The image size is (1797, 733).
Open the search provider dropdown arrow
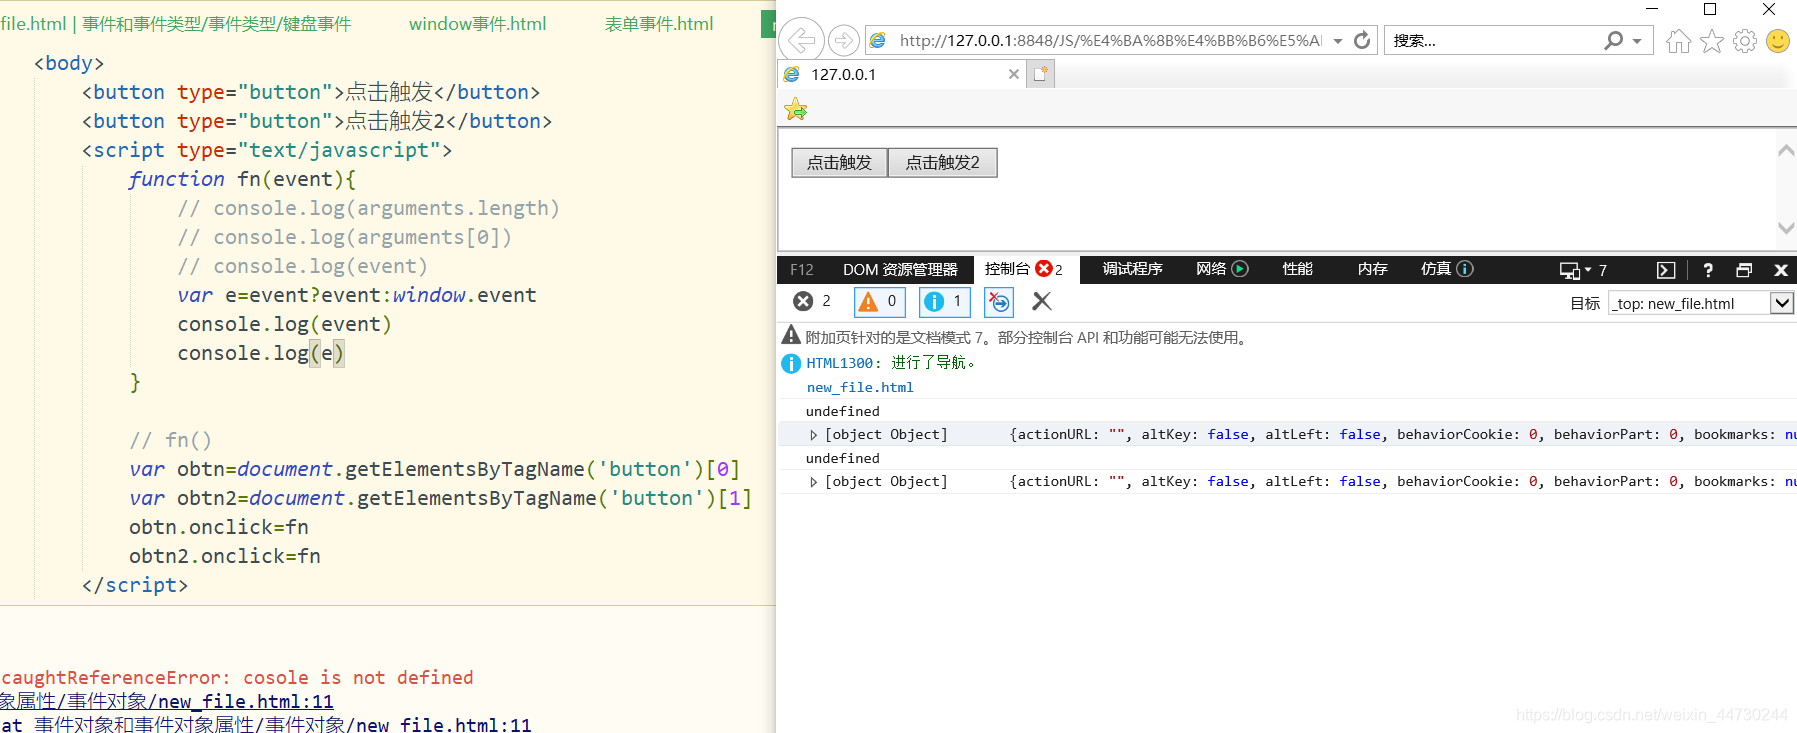coord(1637,41)
